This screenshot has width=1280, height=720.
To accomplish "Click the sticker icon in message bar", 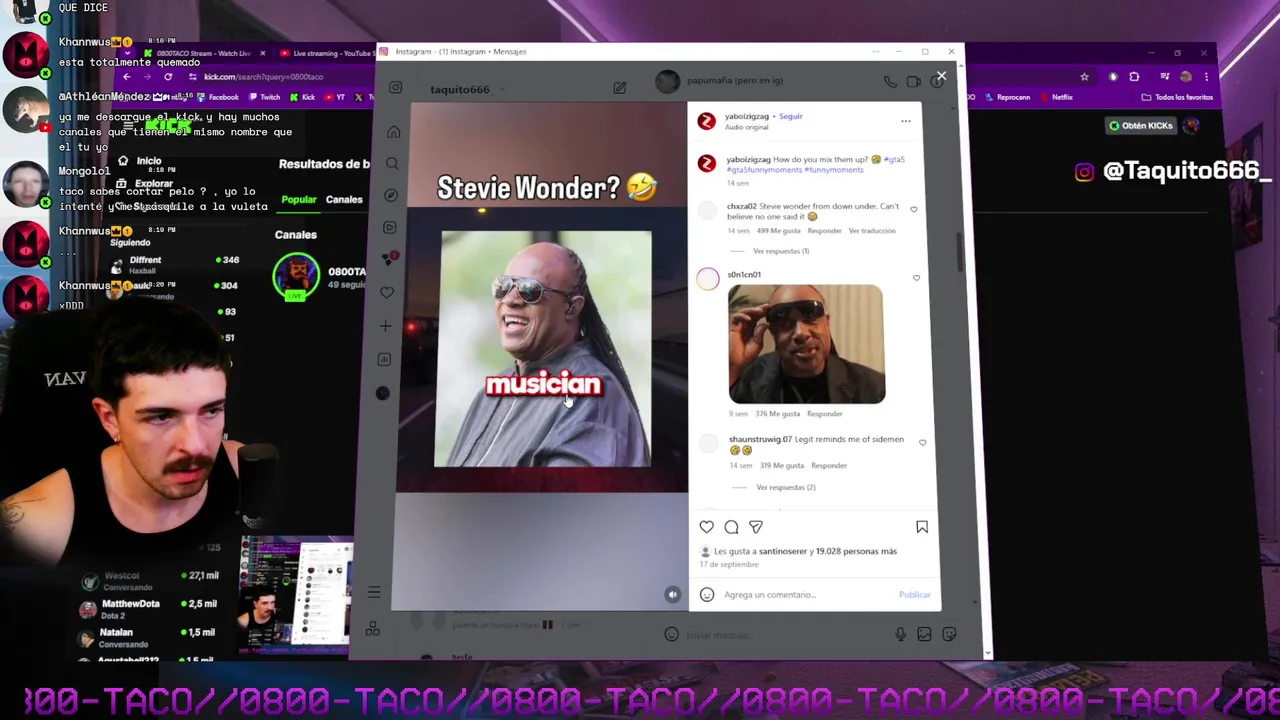I will pyautogui.click(x=949, y=634).
